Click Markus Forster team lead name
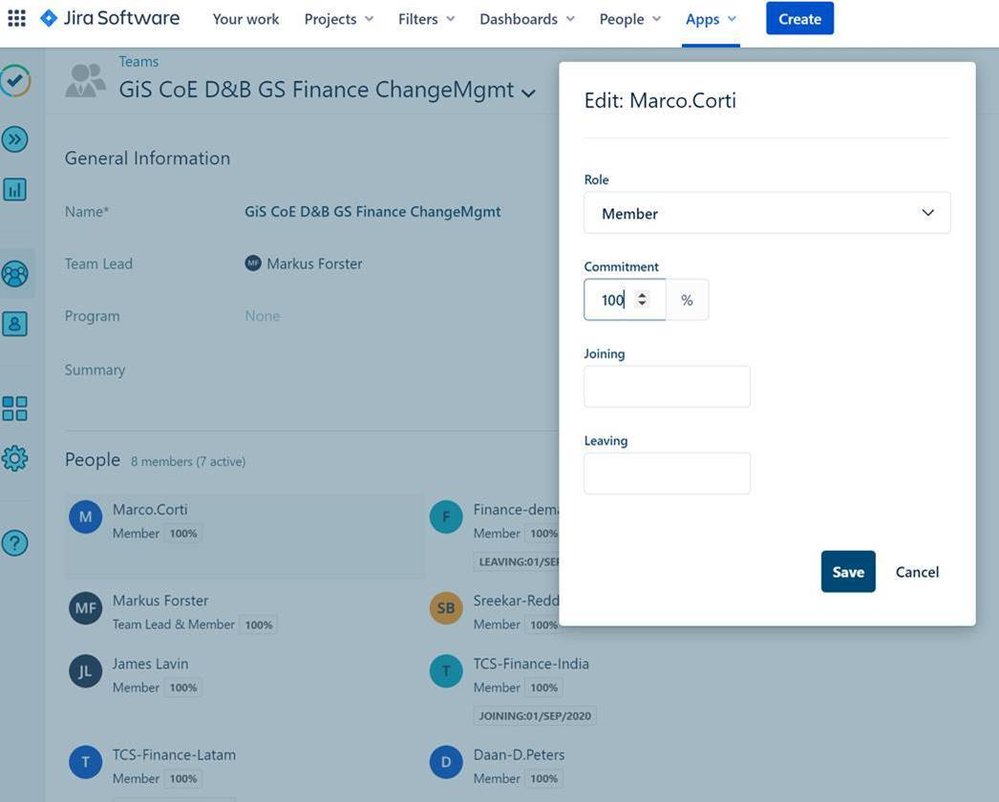Image resolution: width=999 pixels, height=802 pixels. [x=314, y=264]
